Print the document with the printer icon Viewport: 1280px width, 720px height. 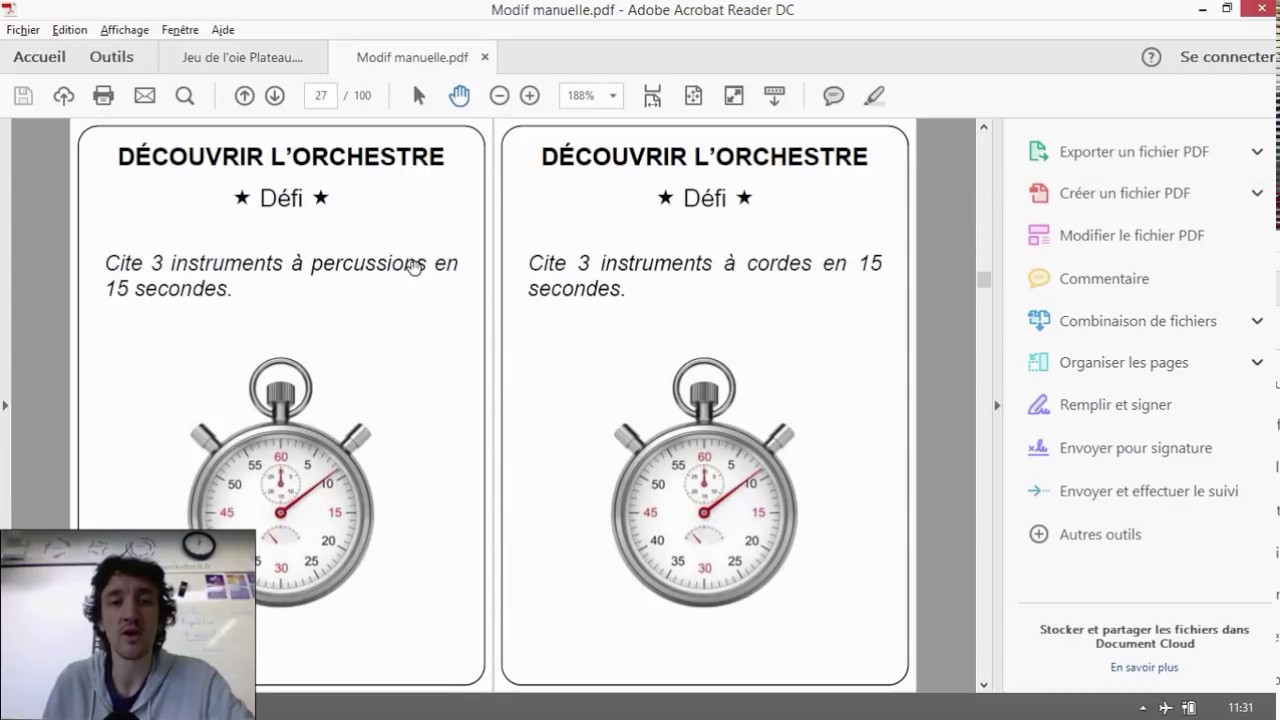104,96
